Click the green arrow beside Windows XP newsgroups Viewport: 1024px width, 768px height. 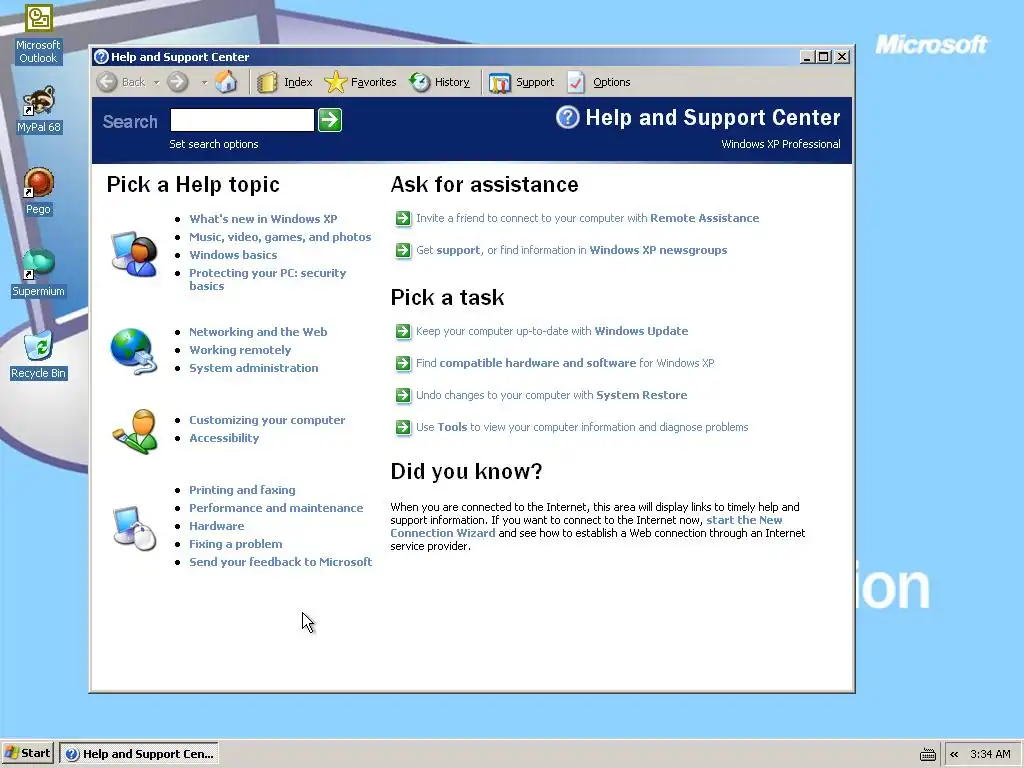coord(404,250)
